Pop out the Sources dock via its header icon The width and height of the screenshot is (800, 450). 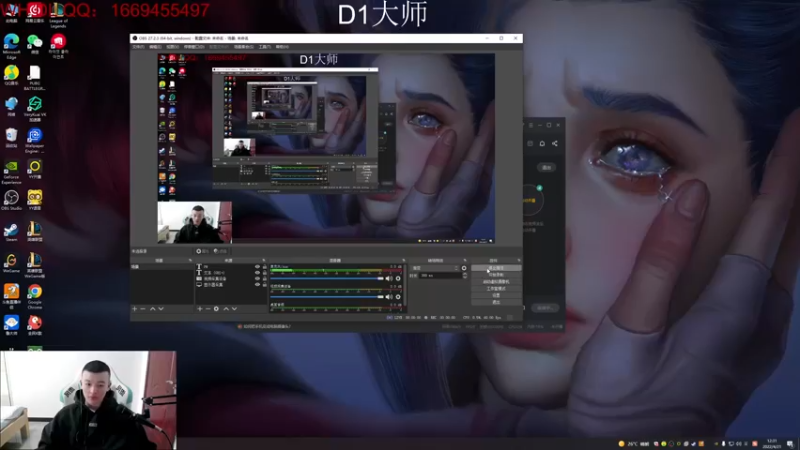tap(264, 261)
